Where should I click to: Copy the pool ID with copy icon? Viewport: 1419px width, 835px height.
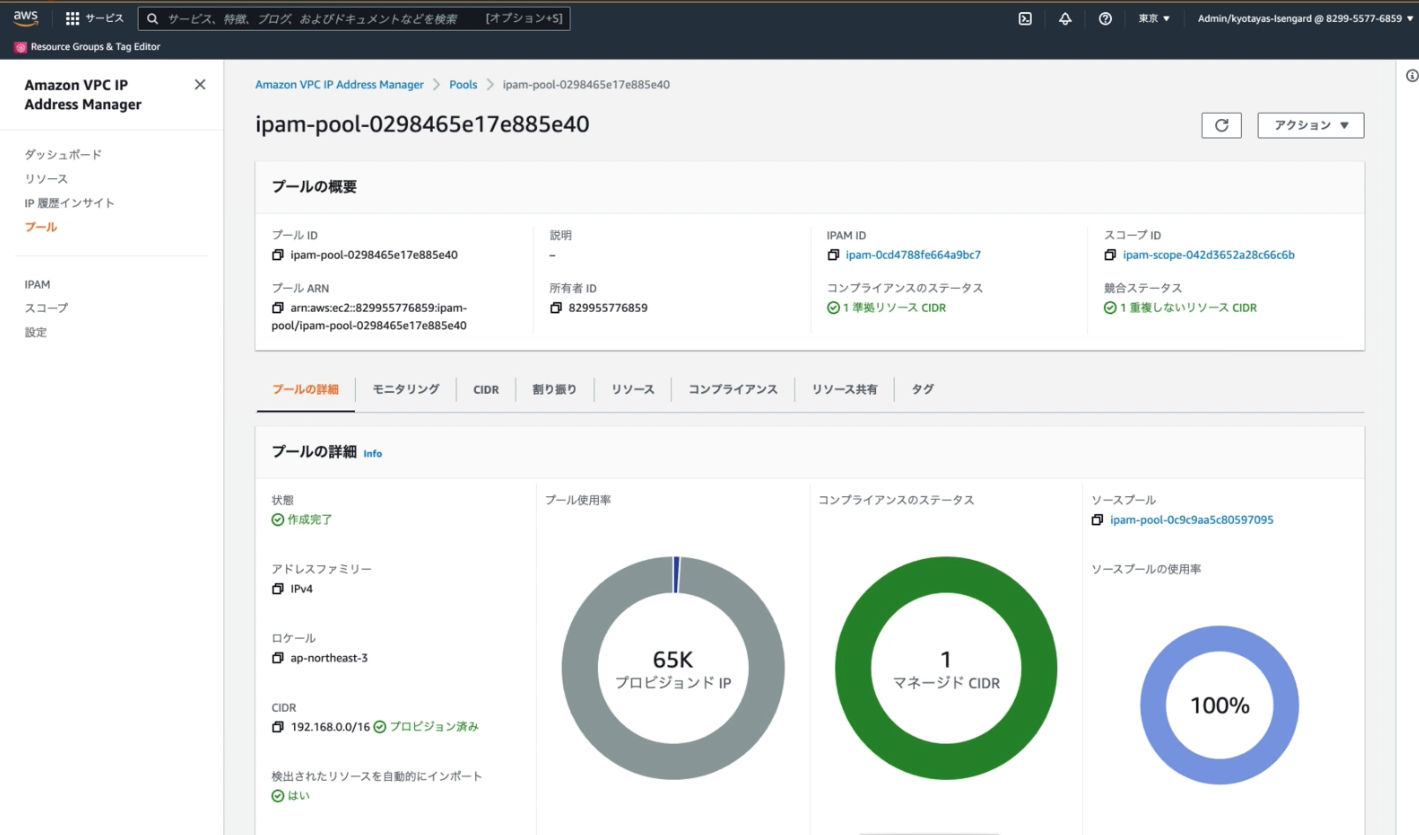coord(278,255)
